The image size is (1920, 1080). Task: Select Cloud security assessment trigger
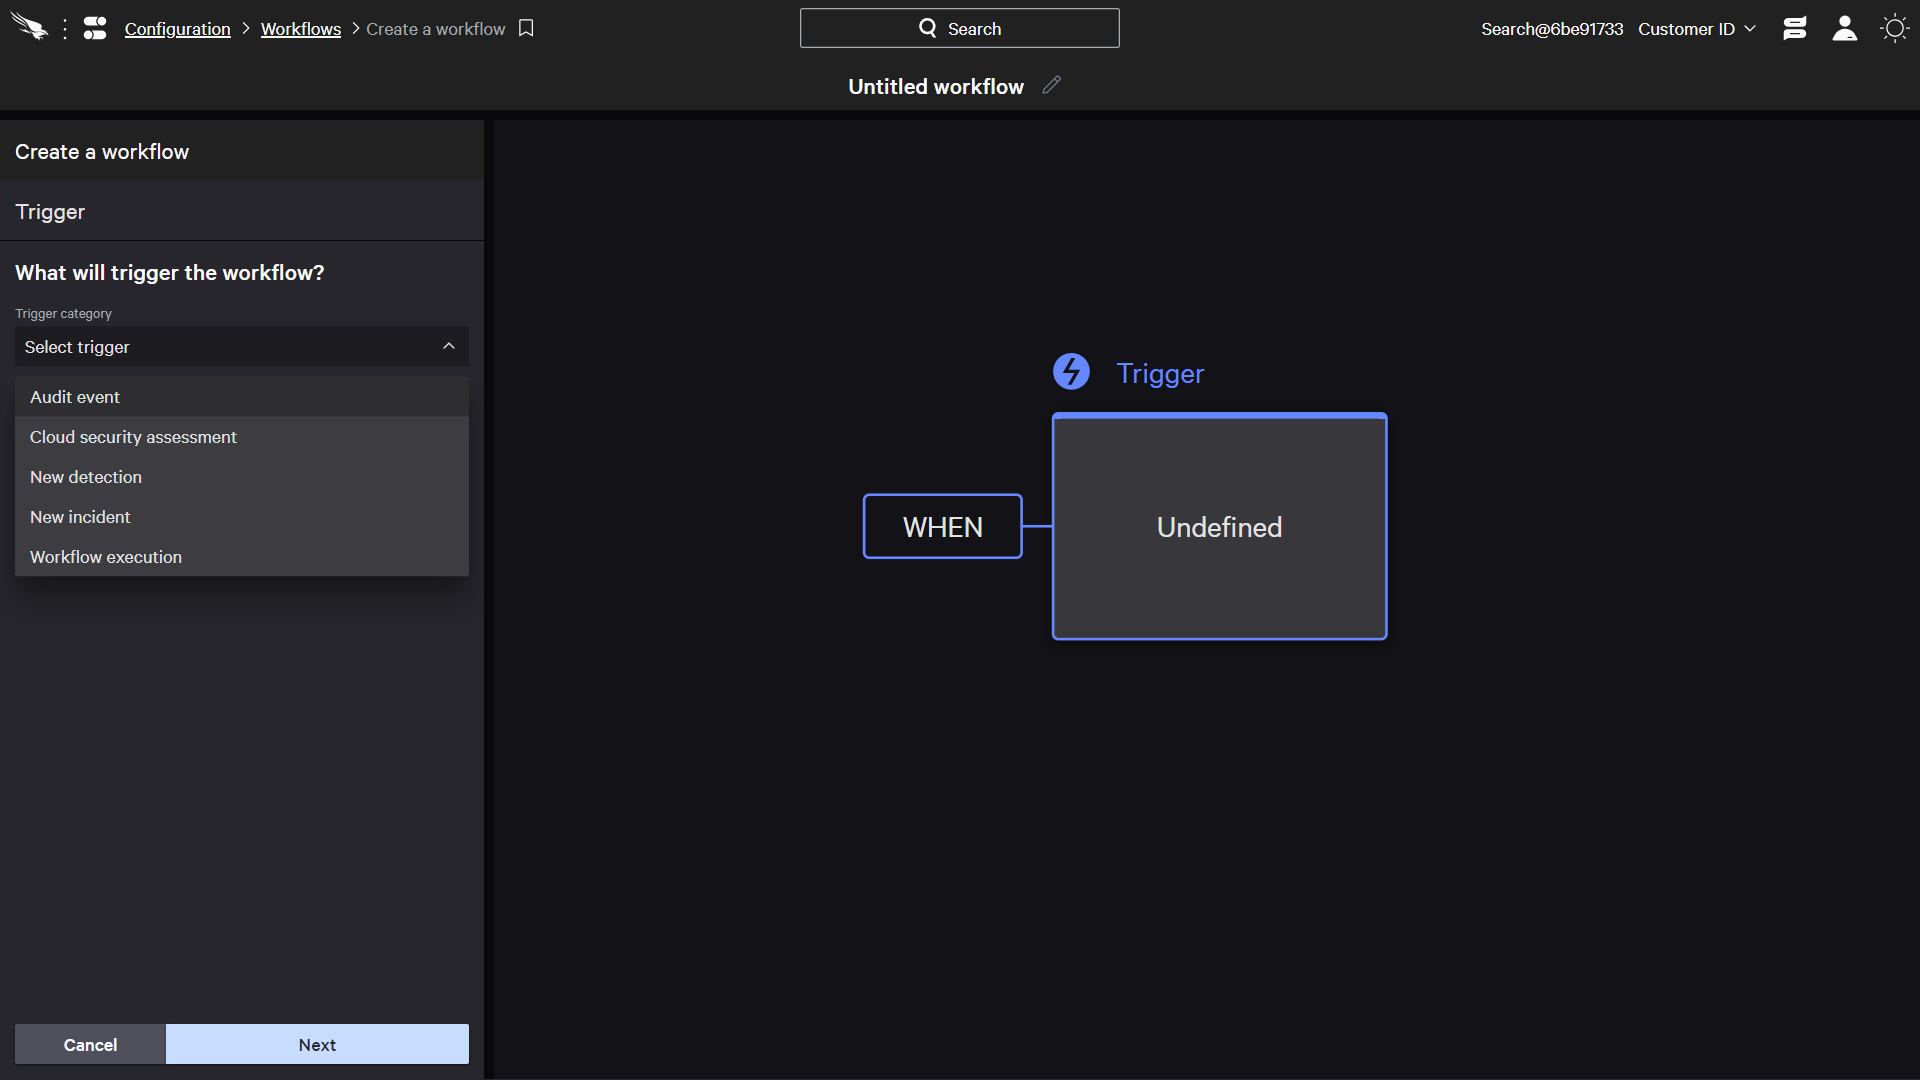pos(133,436)
